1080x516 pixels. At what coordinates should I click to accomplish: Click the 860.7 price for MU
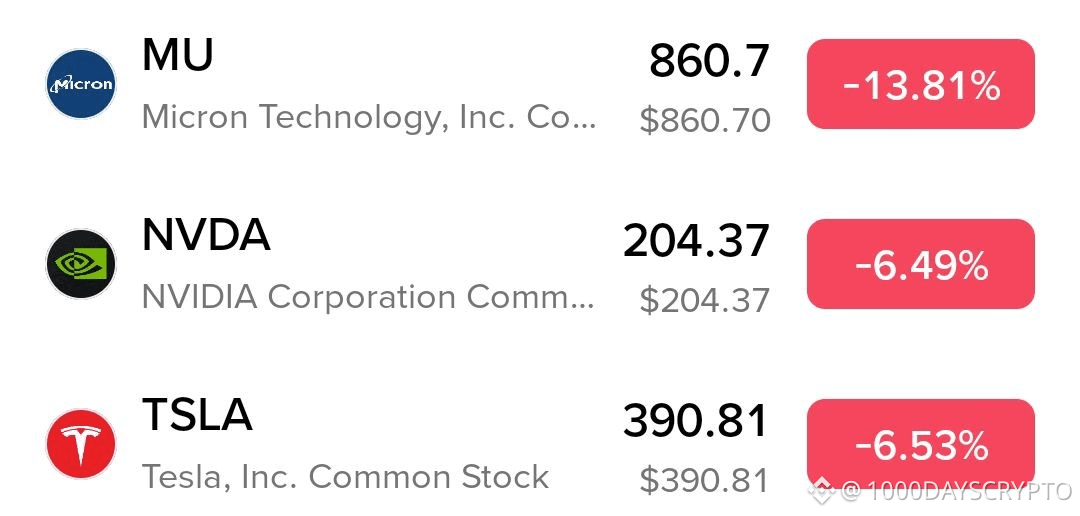click(709, 61)
